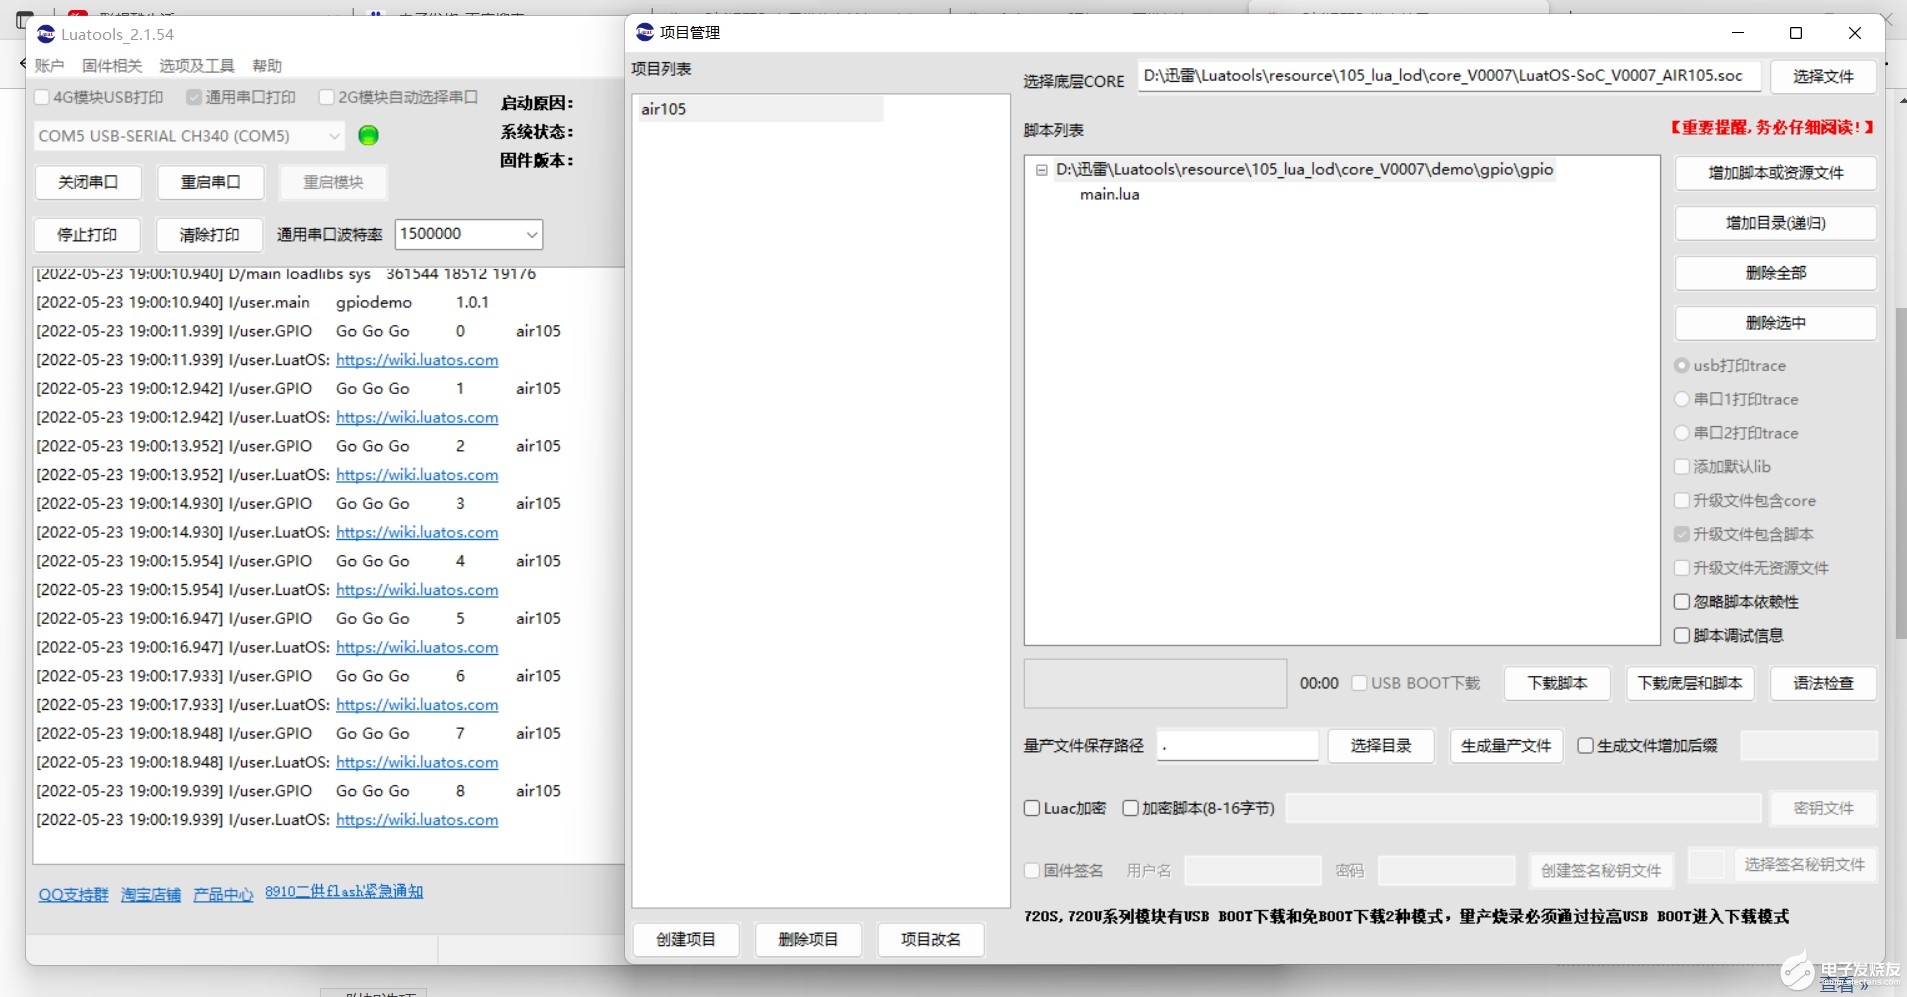Click the 语法检查 button
This screenshot has width=1907, height=997.
[1823, 683]
